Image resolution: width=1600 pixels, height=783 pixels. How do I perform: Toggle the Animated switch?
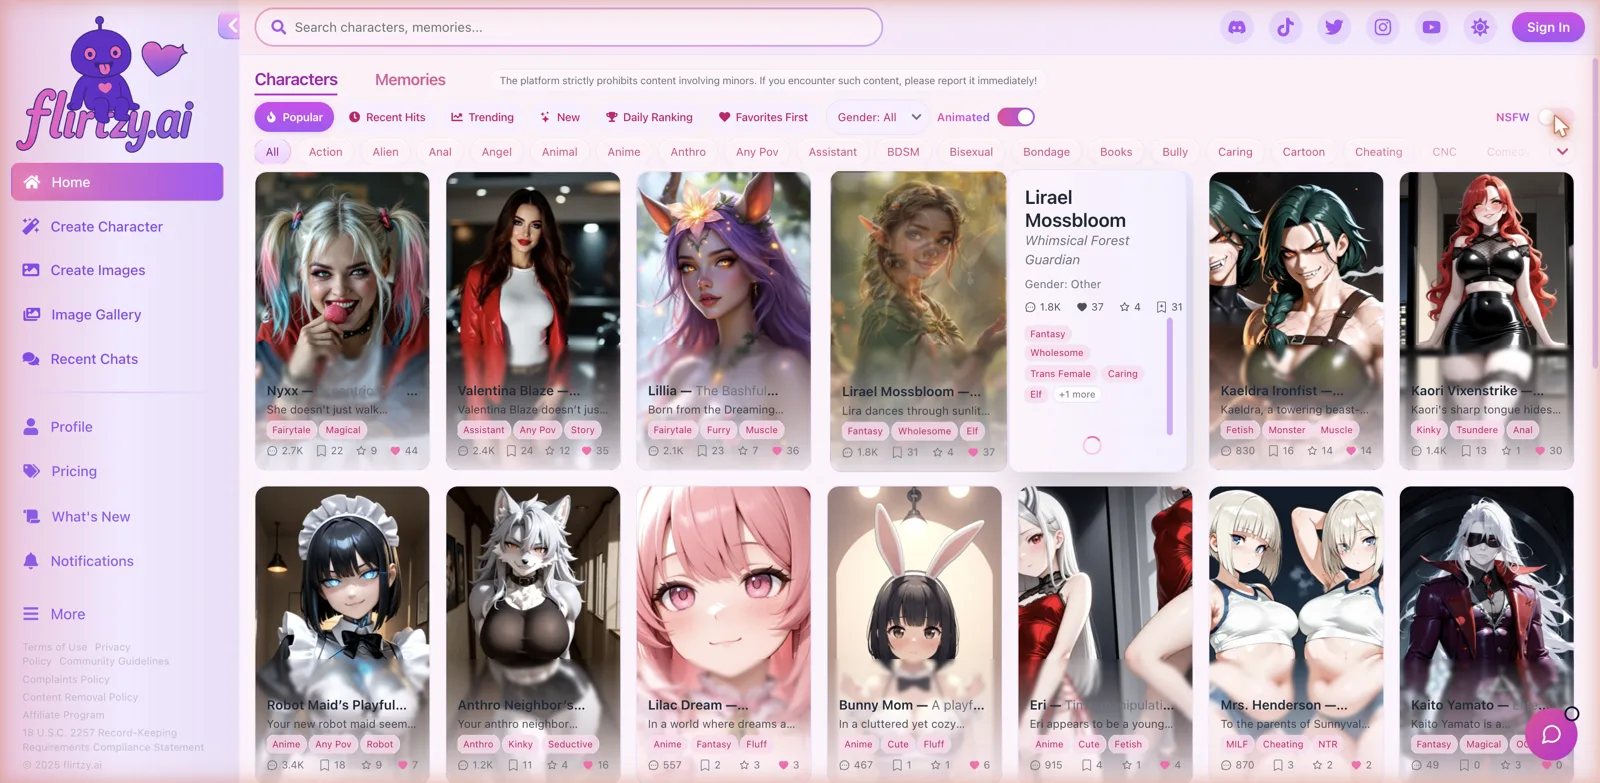tap(1016, 117)
